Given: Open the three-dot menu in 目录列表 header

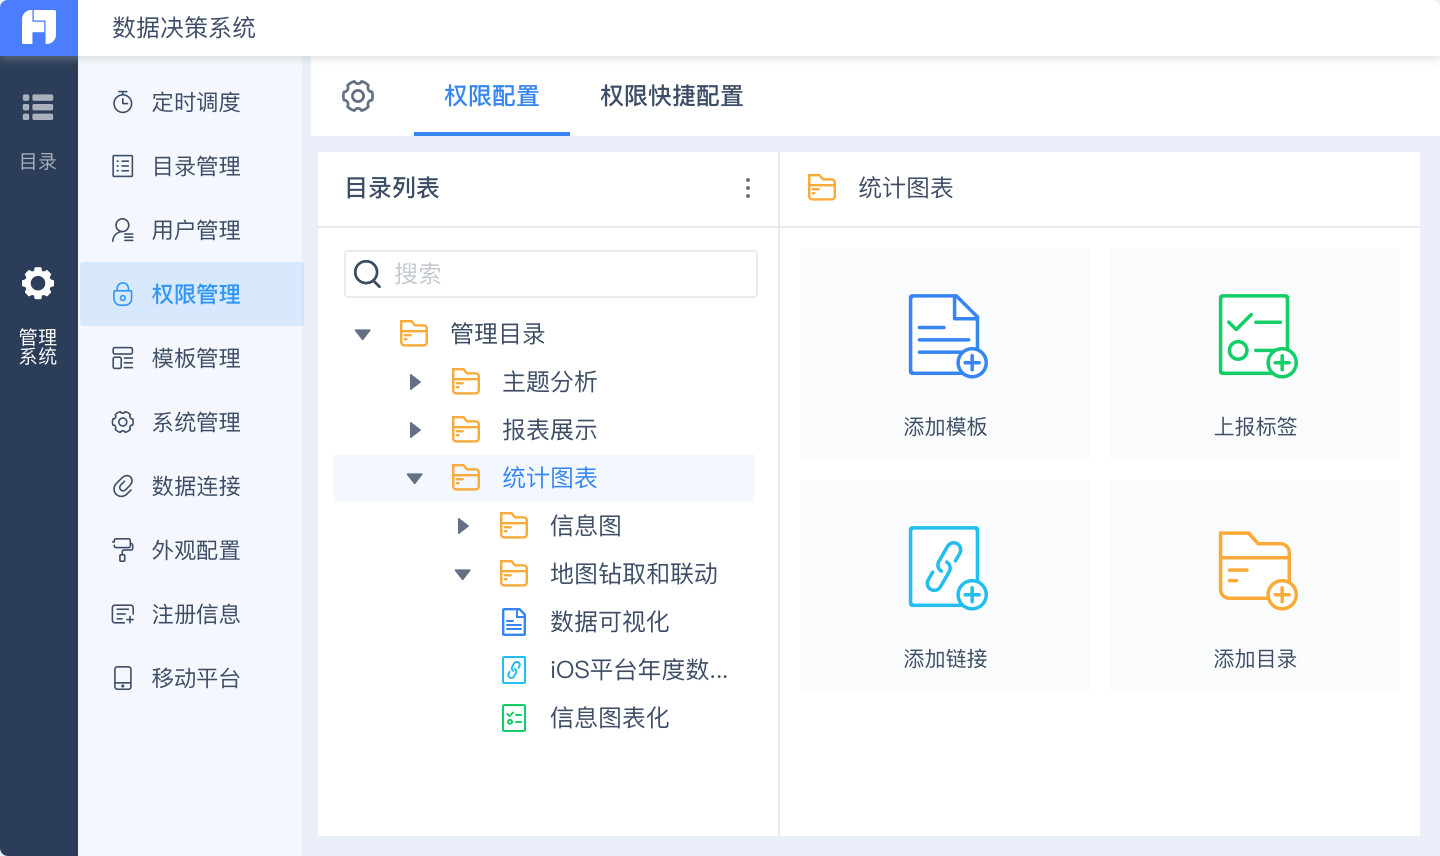Looking at the screenshot, I should 748,188.
